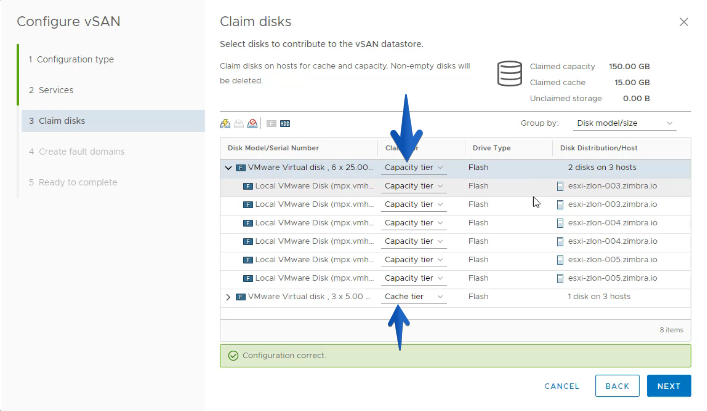Click the greyed claim for capacity tier icon
The image size is (707, 411).
pos(239,123)
